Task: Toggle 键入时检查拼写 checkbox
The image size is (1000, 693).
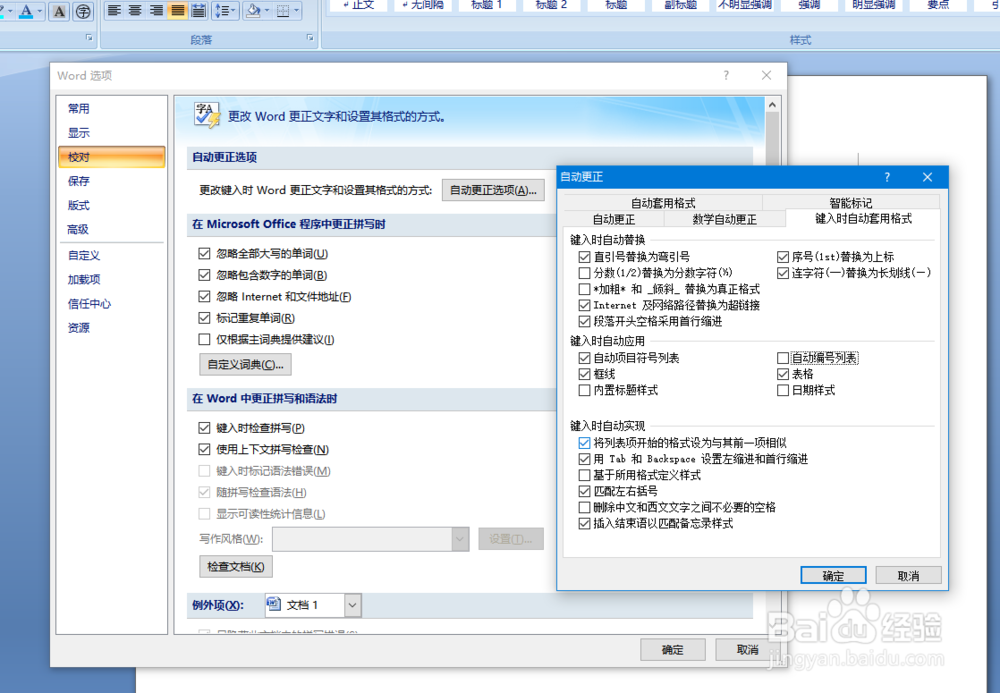Action: click(204, 428)
